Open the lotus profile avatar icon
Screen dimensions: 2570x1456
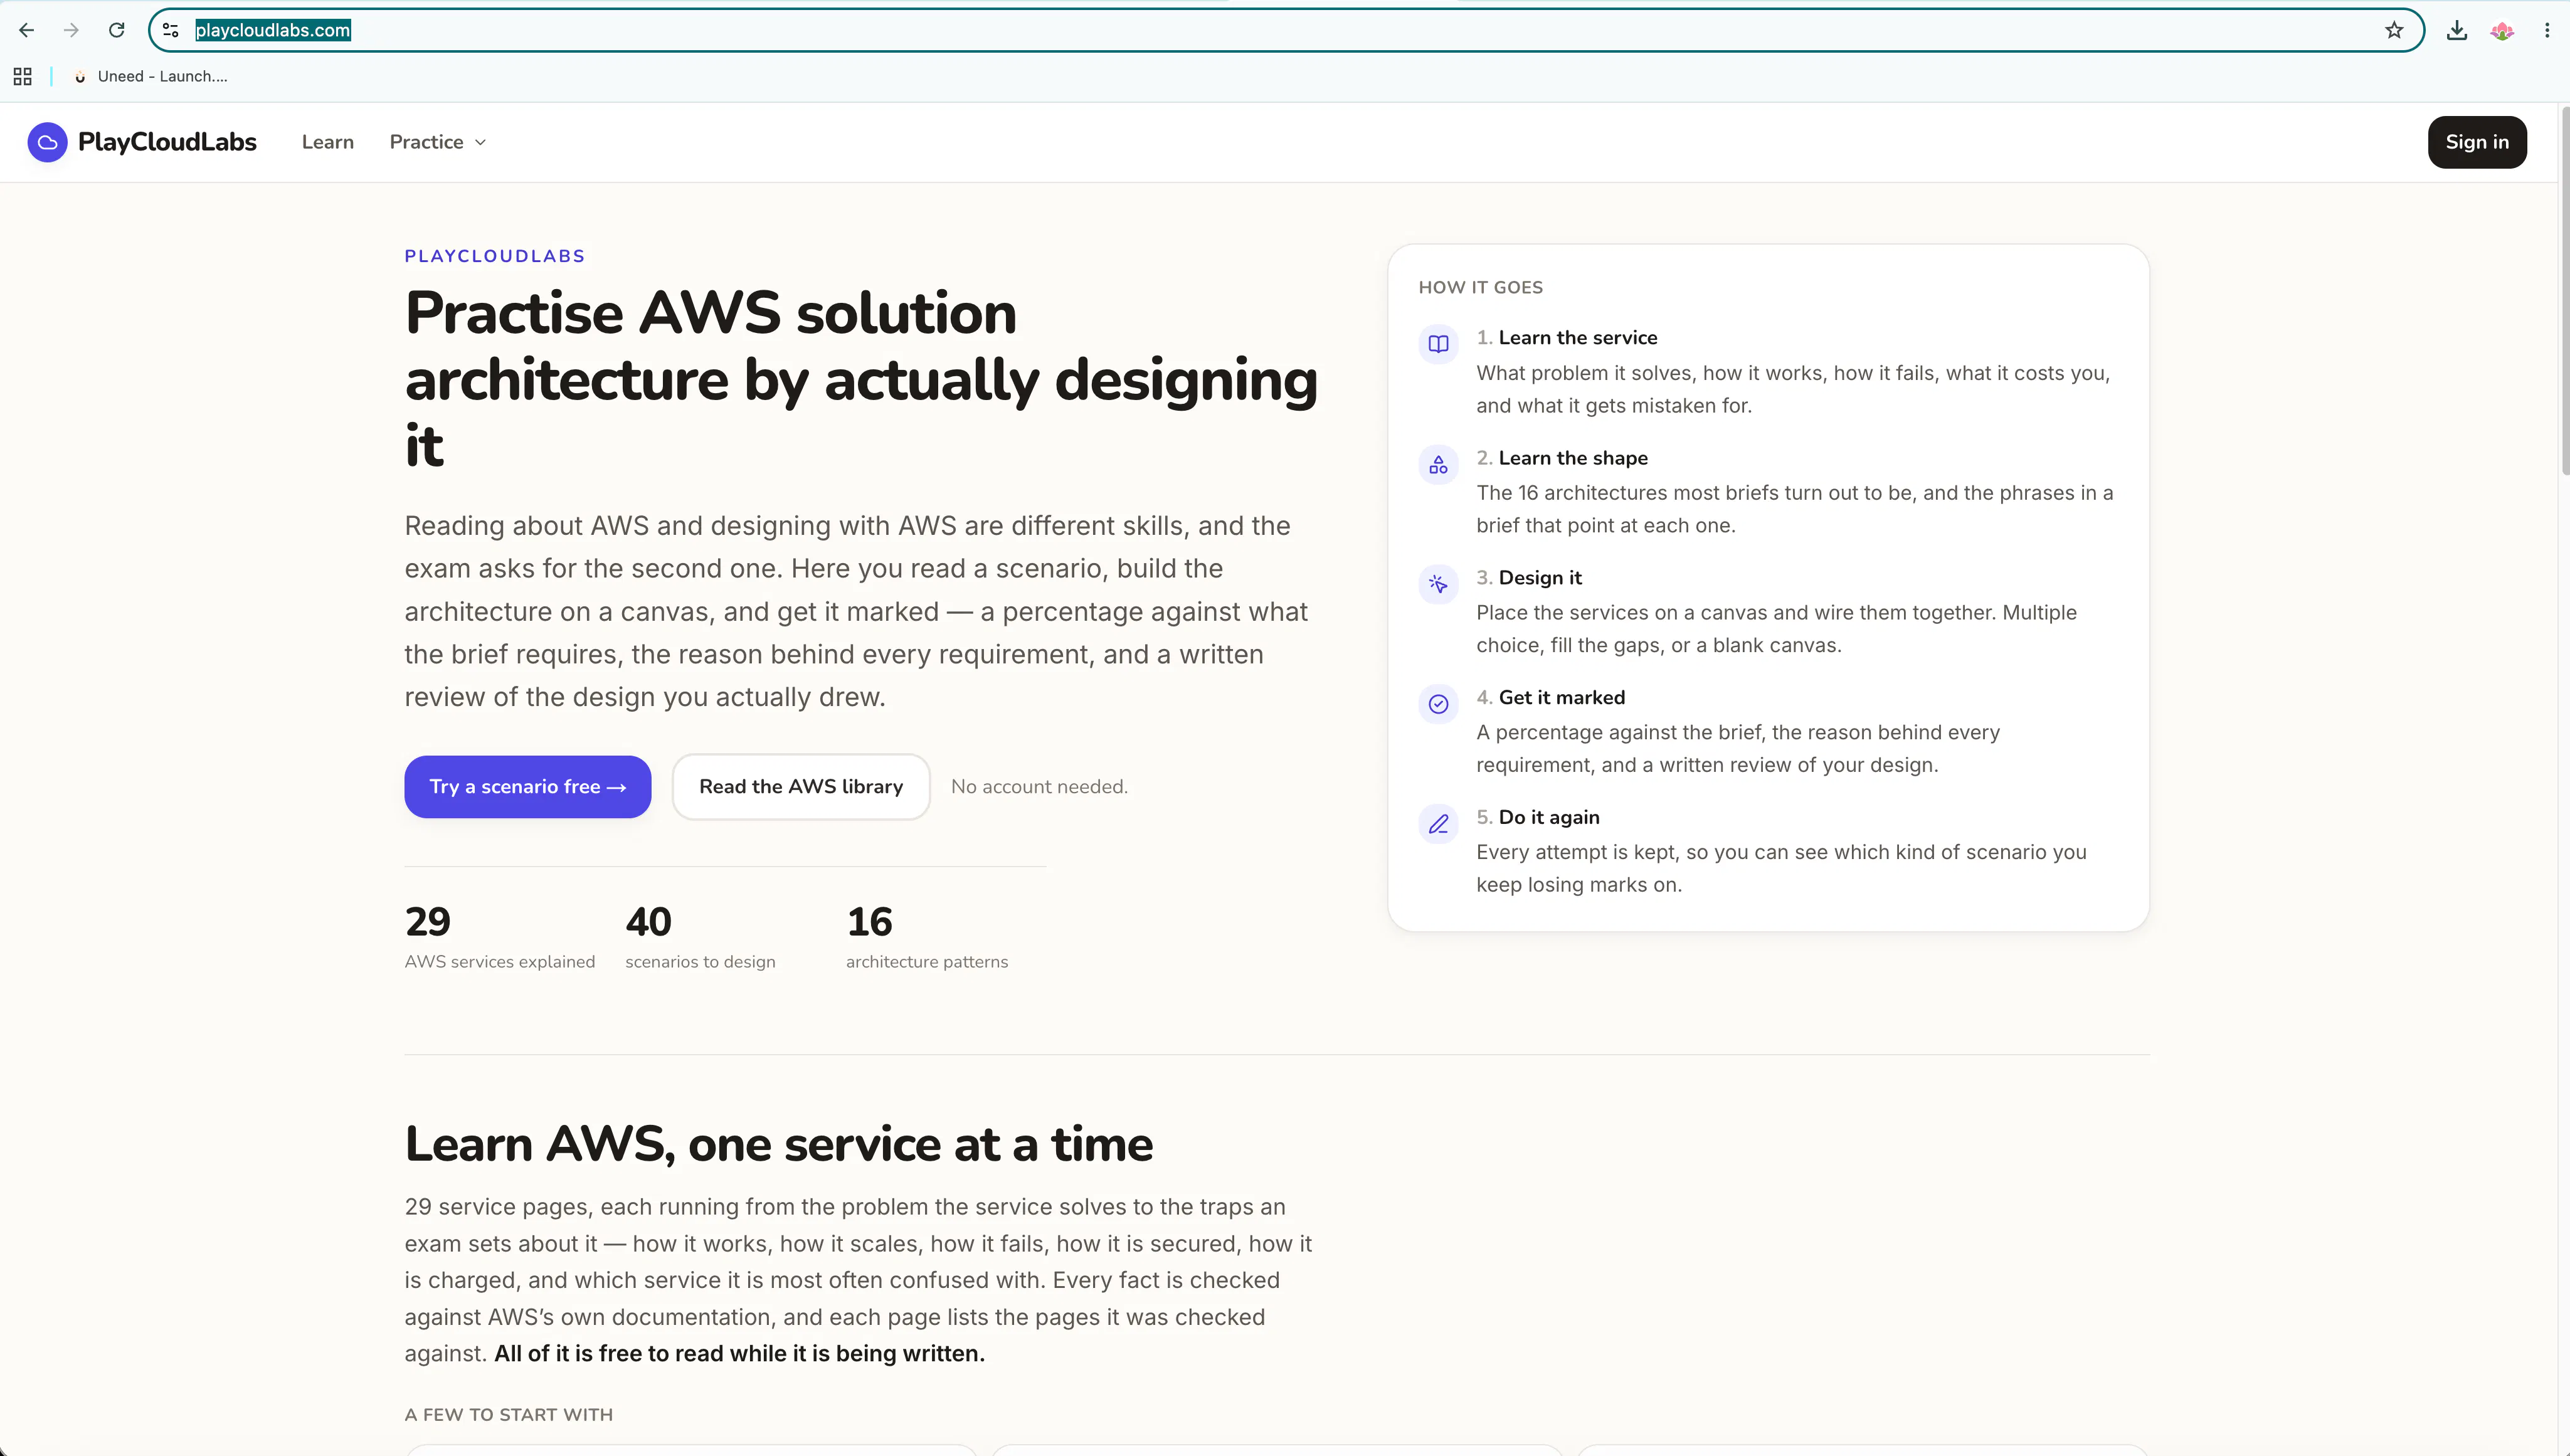coord(2502,30)
